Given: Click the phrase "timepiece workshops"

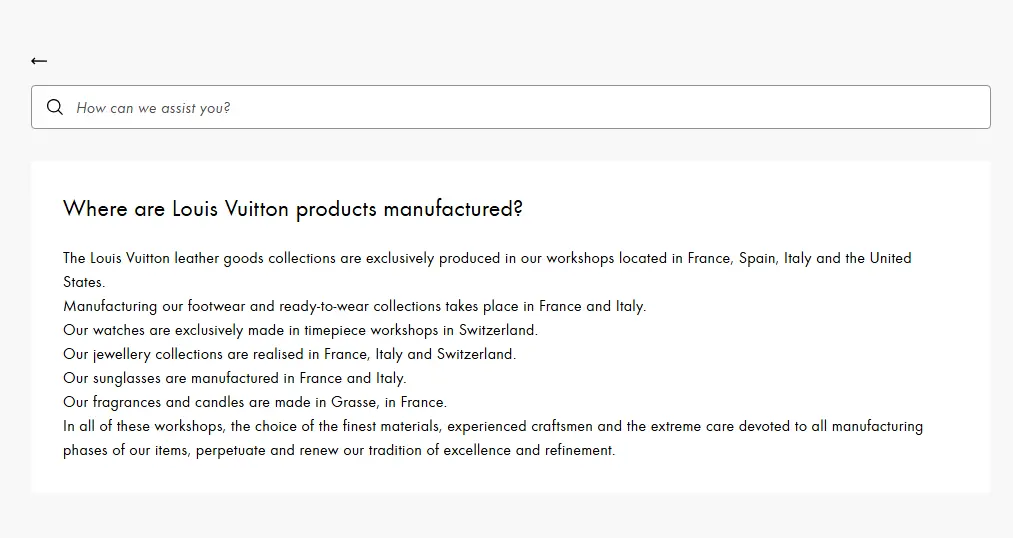Looking at the screenshot, I should click(362, 330).
